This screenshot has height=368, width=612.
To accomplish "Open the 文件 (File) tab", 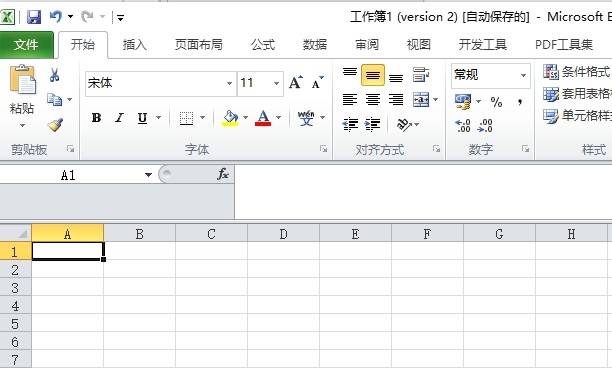I will pyautogui.click(x=26, y=45).
